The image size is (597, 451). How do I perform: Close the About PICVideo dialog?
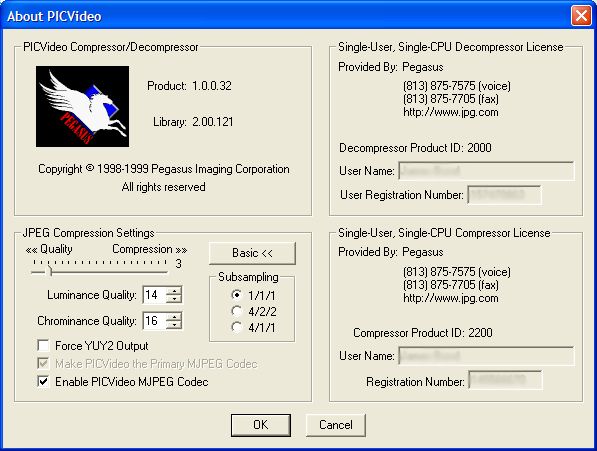pyautogui.click(x=581, y=16)
